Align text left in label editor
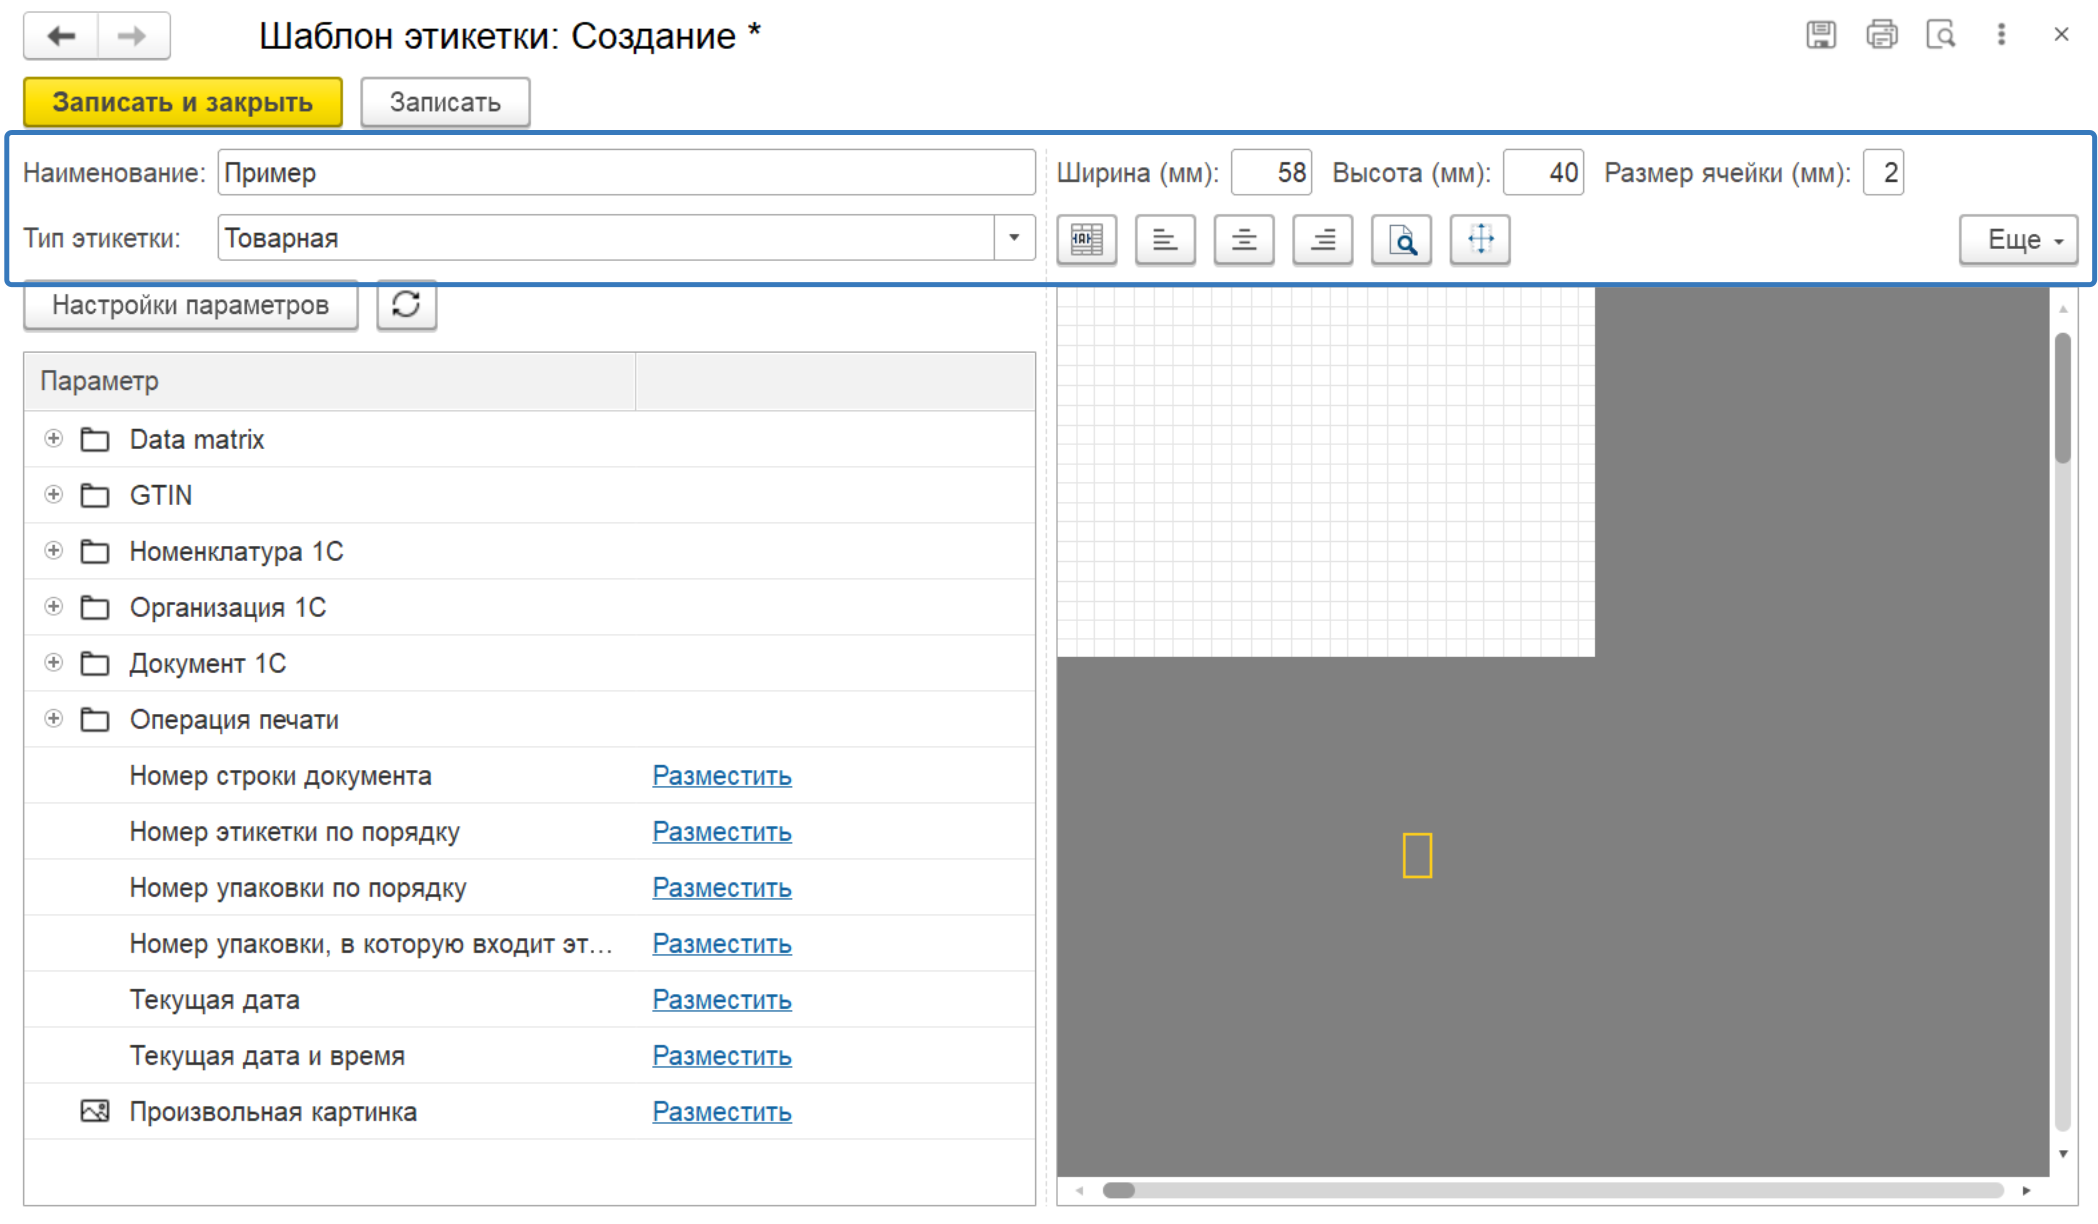The image size is (2098, 1224). 1165,240
